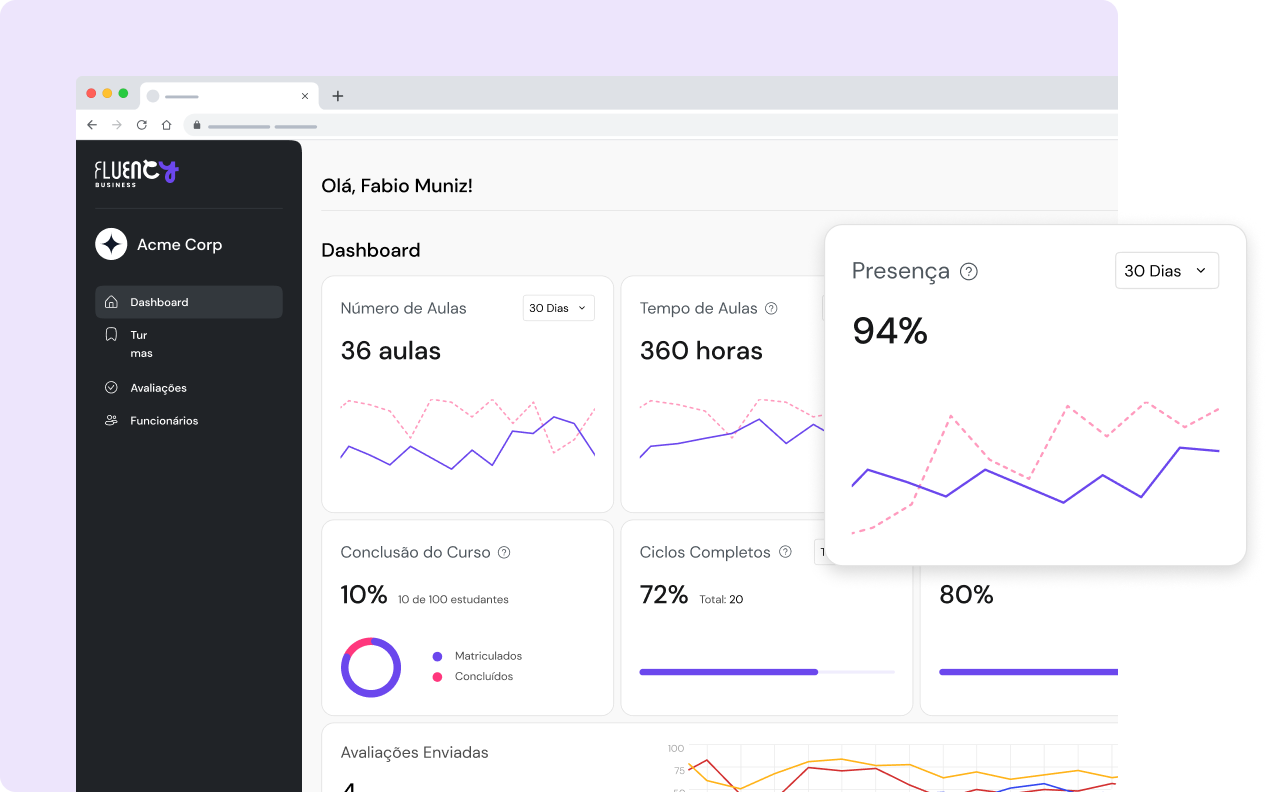Click the "Concluídos" legend label
The image size is (1267, 792).
[x=484, y=677]
